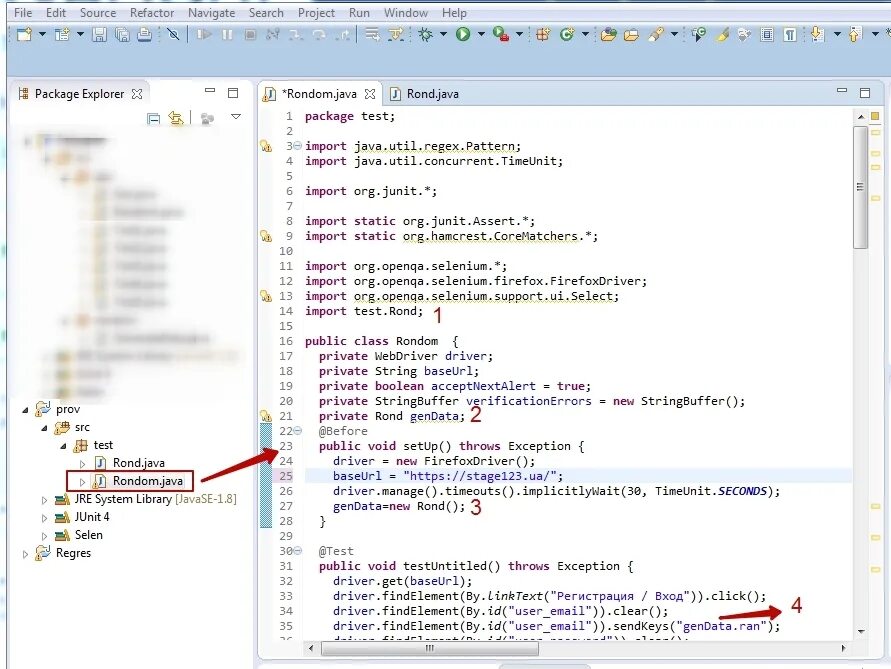Click the Previous Annotation up-arrow icon
This screenshot has height=669, width=891.
point(855,35)
